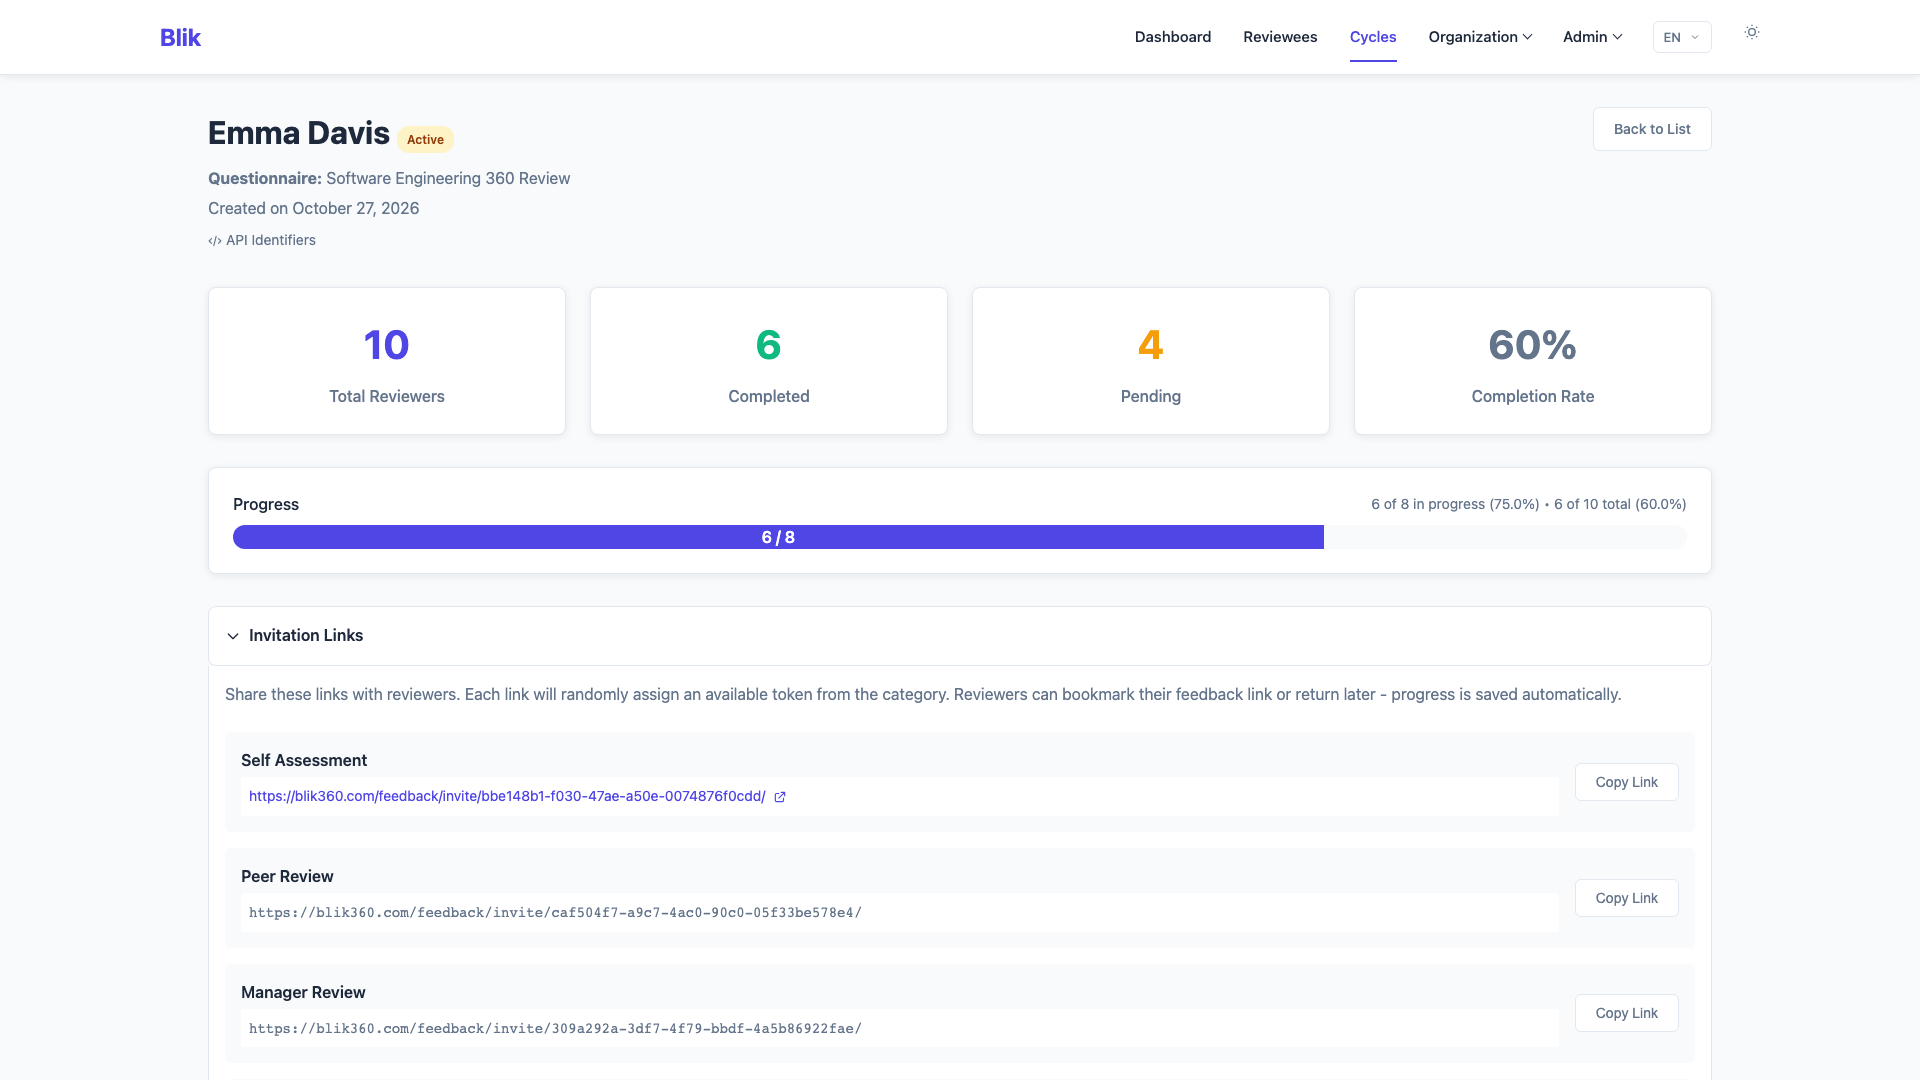Copy the Manager Review invitation link

[x=1626, y=1013]
